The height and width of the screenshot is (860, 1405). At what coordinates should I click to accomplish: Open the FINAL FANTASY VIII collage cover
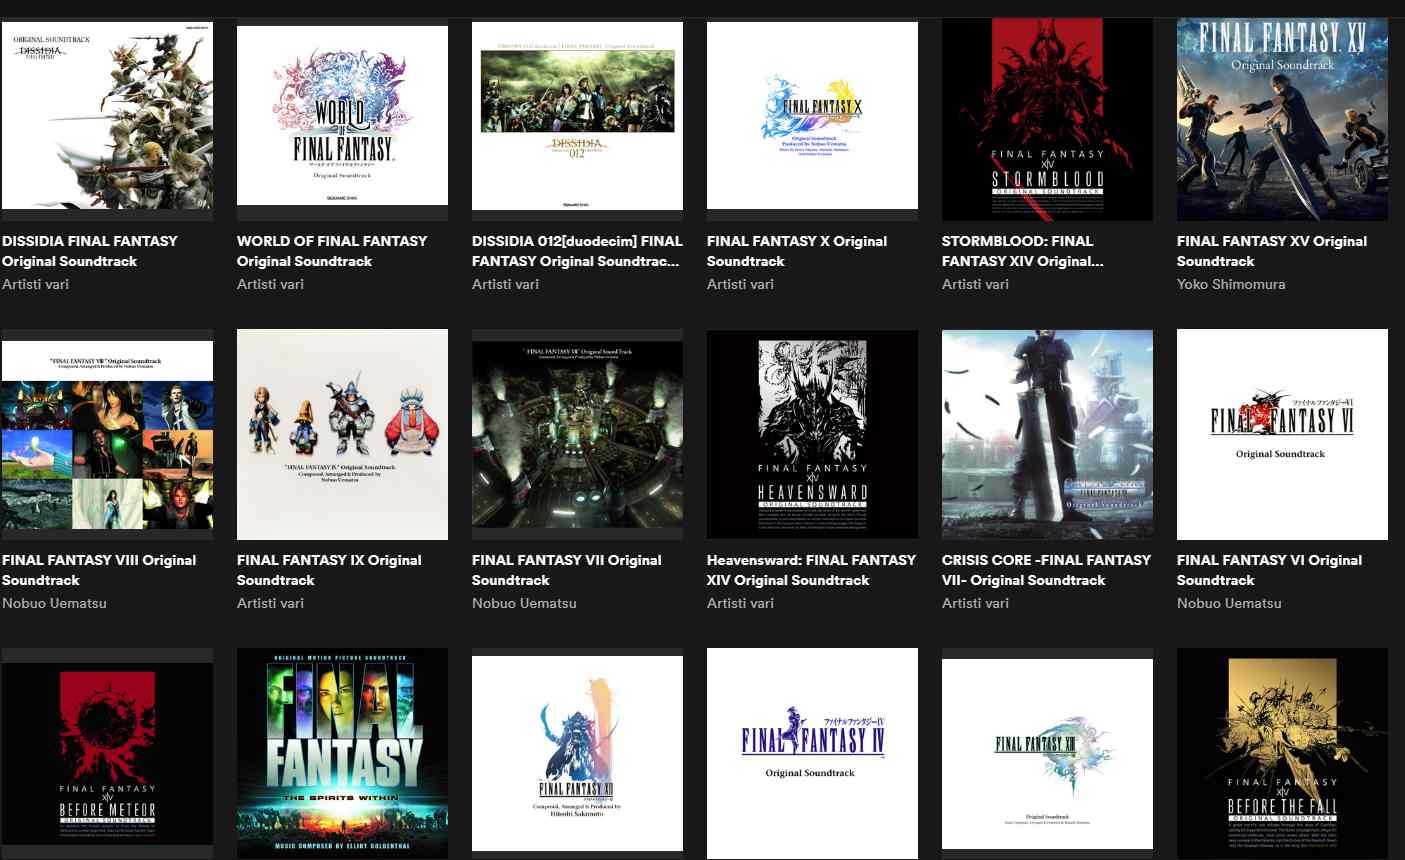tap(107, 435)
